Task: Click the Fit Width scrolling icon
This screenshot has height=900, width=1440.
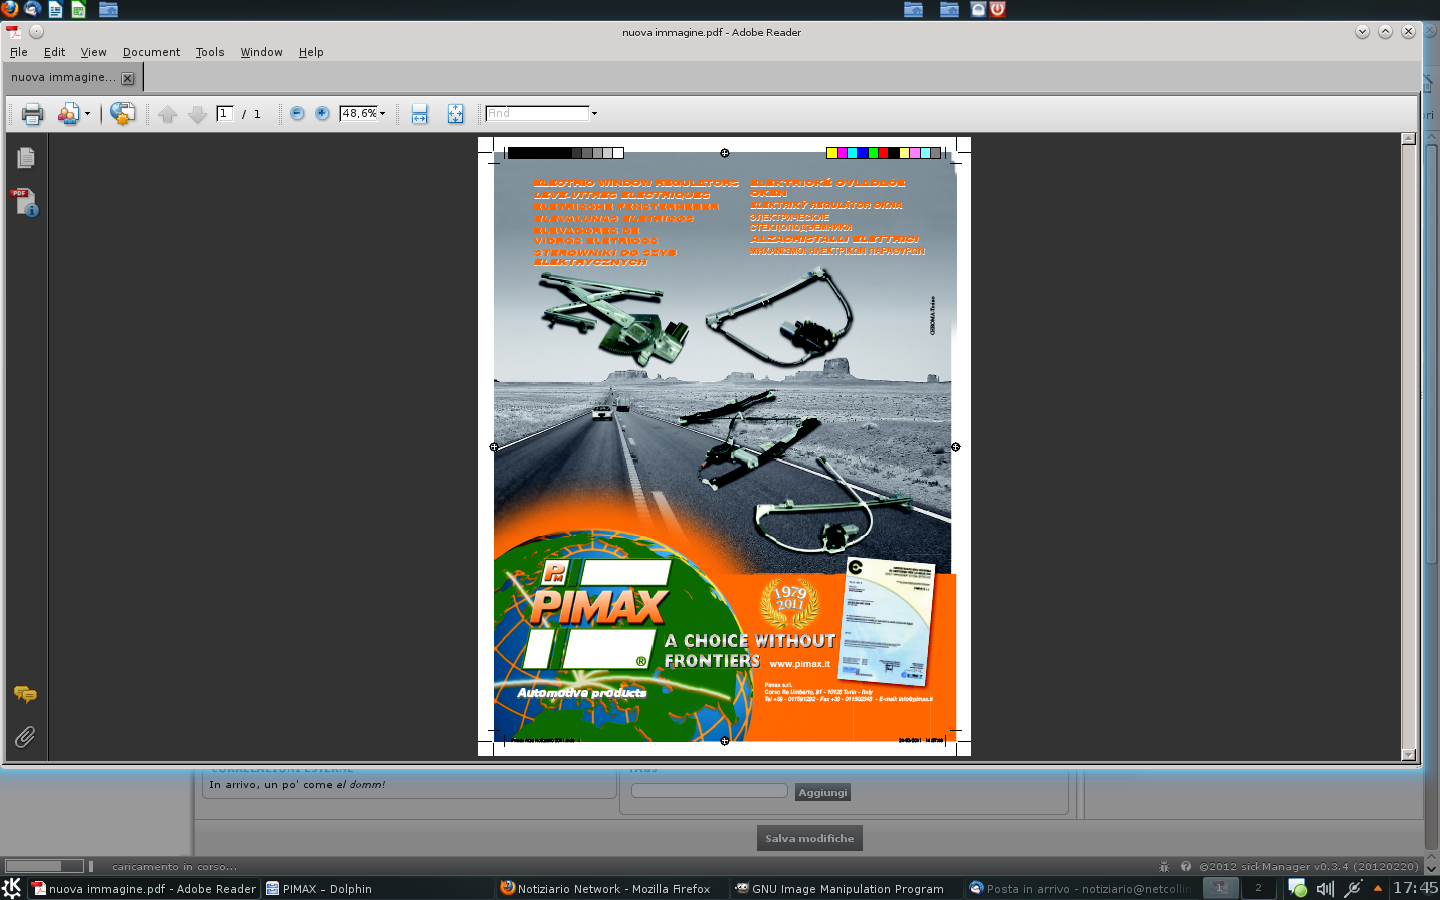Action: coord(419,114)
